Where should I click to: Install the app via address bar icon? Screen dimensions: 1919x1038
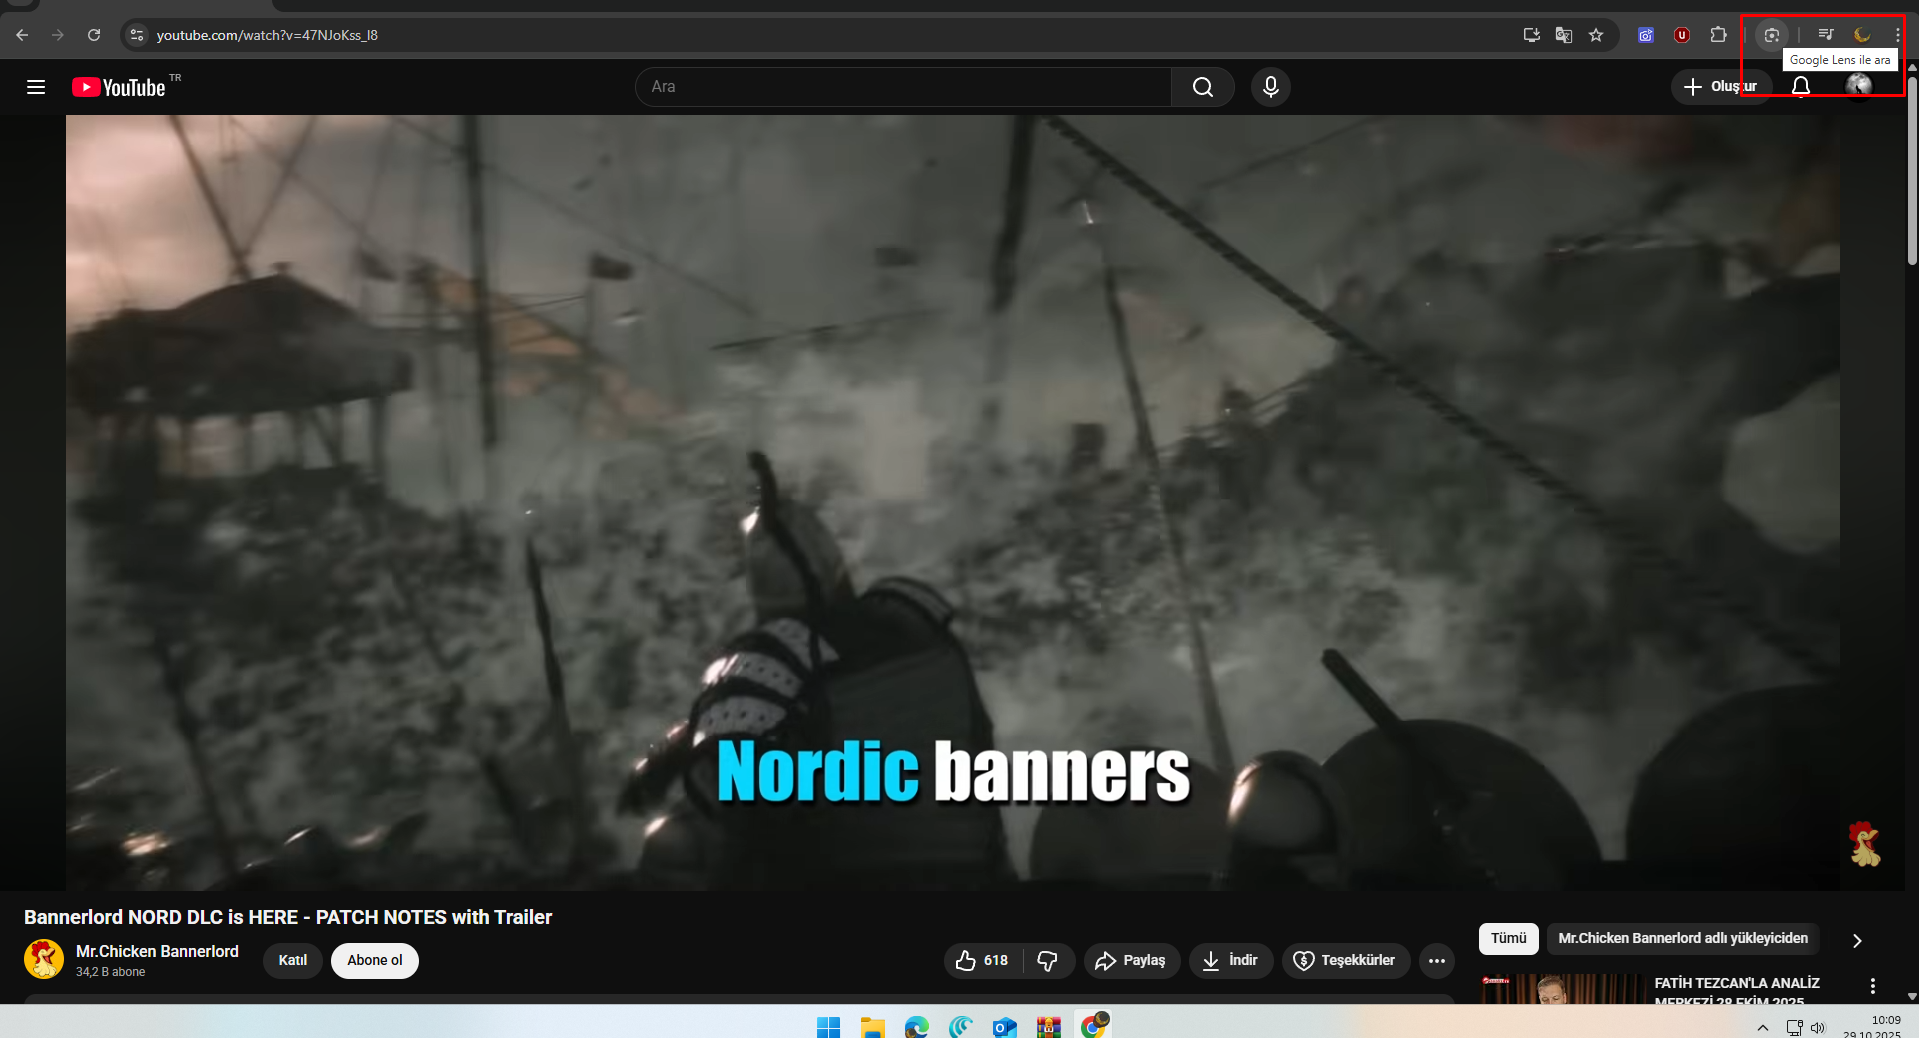[1531, 35]
